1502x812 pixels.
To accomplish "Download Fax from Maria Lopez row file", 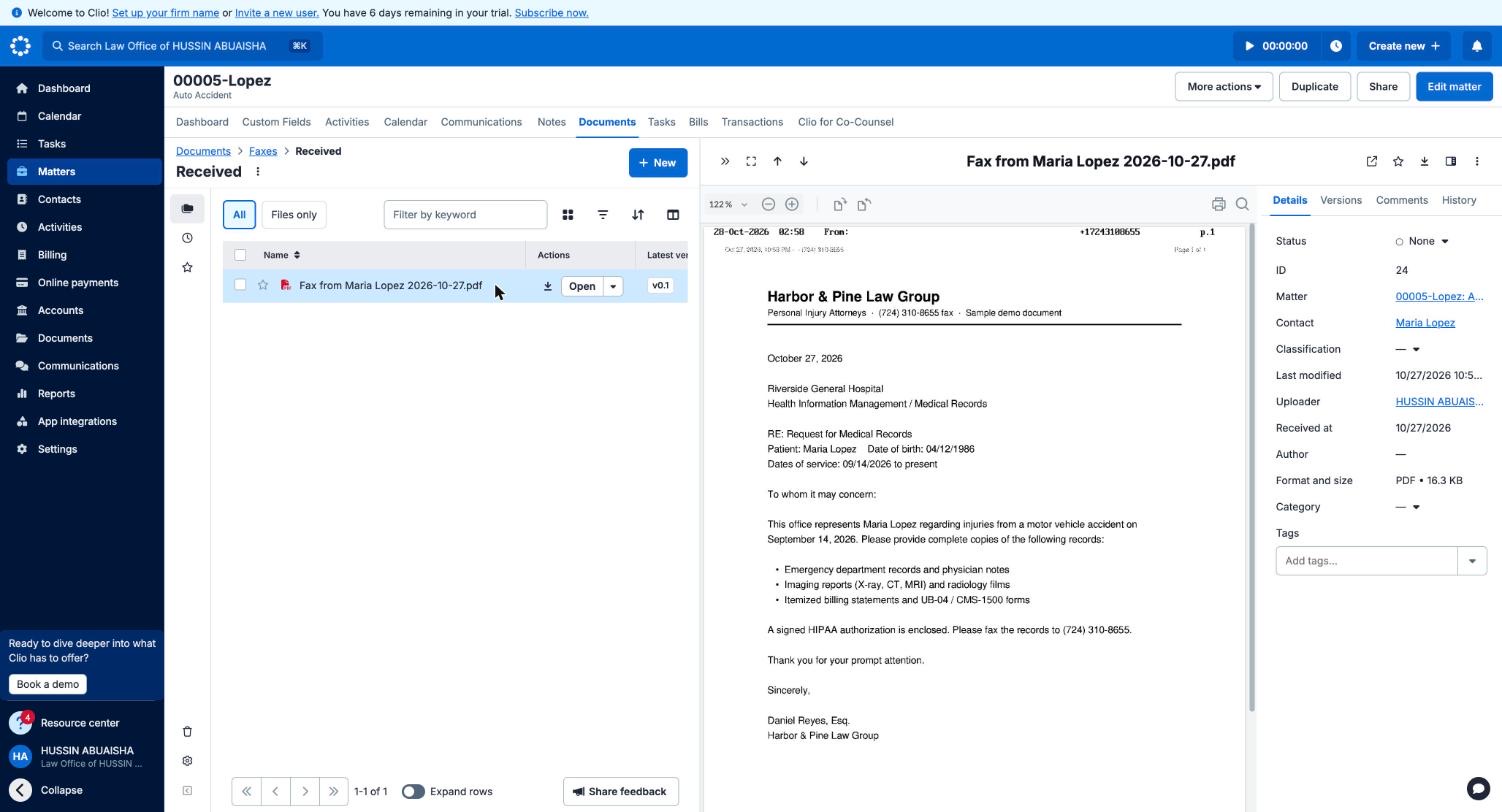I will tap(548, 286).
